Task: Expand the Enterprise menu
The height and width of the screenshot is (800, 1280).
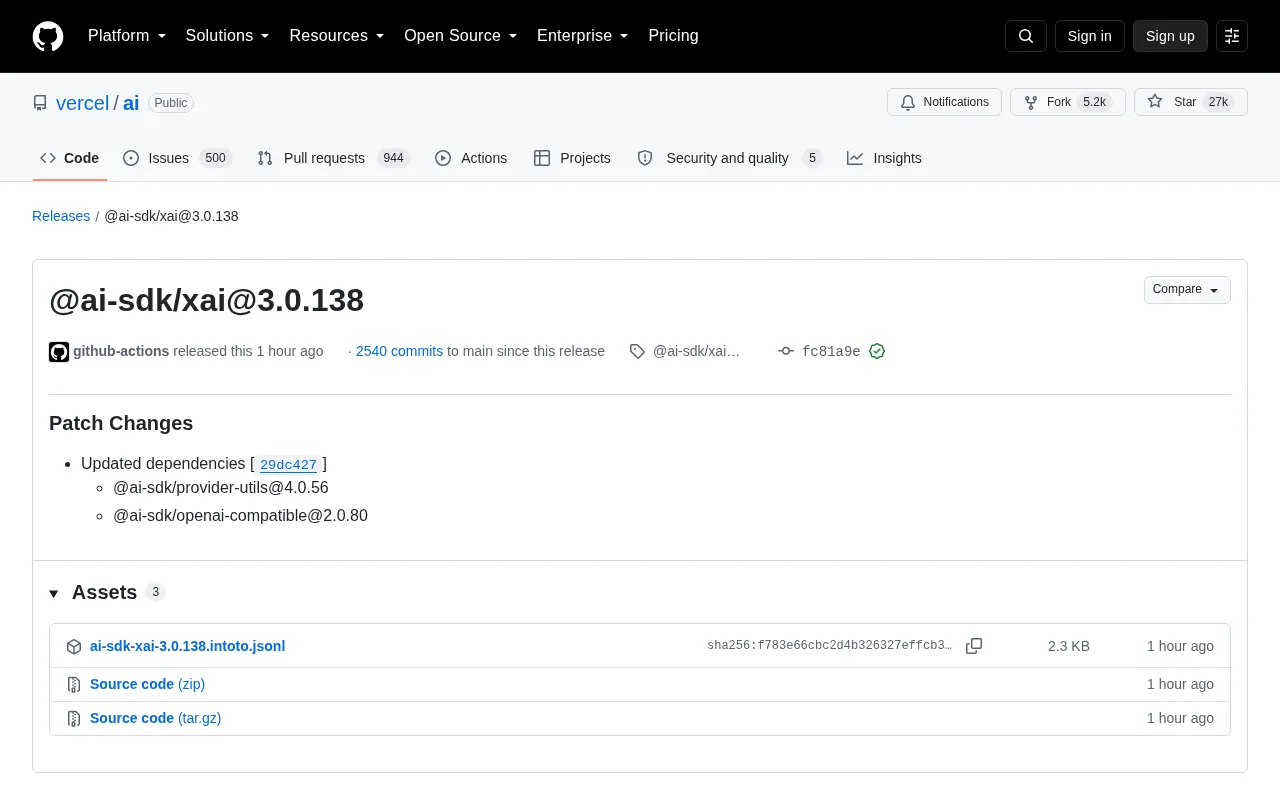Action: [x=583, y=36]
